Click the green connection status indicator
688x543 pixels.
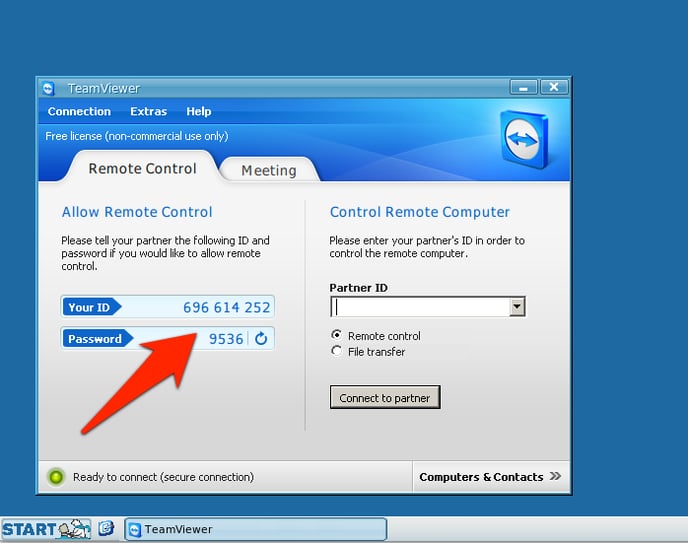(56, 477)
